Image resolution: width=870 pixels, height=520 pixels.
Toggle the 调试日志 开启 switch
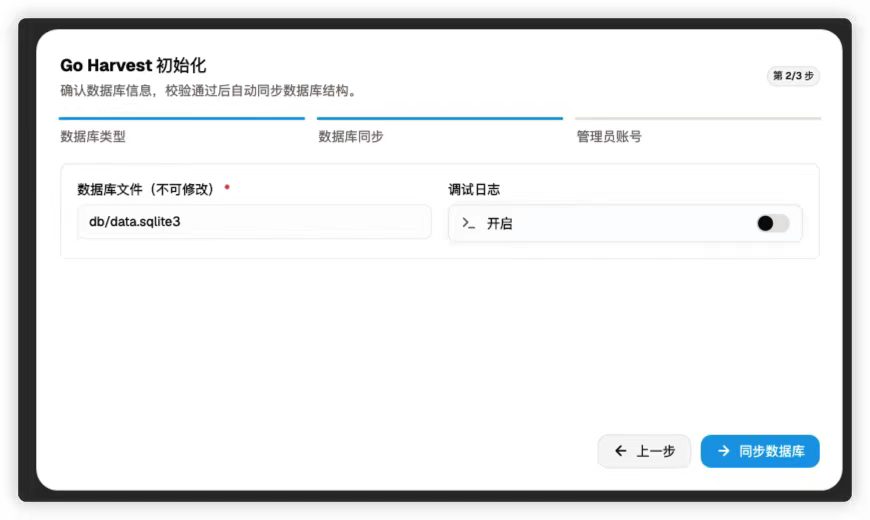click(x=773, y=223)
